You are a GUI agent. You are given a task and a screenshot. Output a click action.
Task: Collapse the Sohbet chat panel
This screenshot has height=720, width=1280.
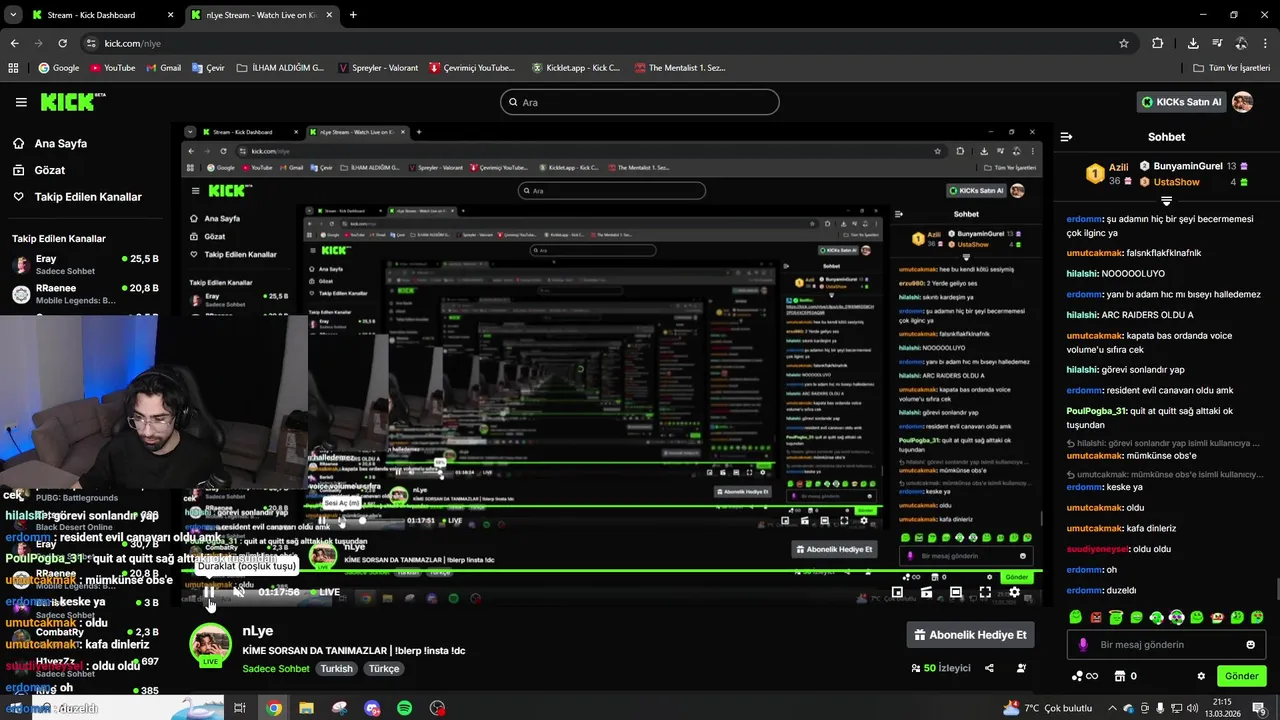(x=1066, y=137)
